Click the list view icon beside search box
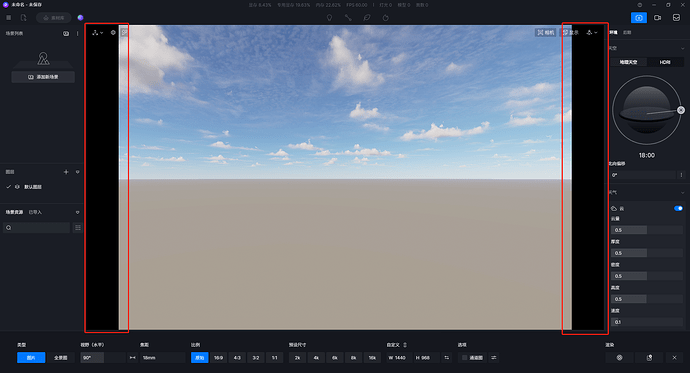Image resolution: width=690 pixels, height=373 pixels. click(x=77, y=227)
